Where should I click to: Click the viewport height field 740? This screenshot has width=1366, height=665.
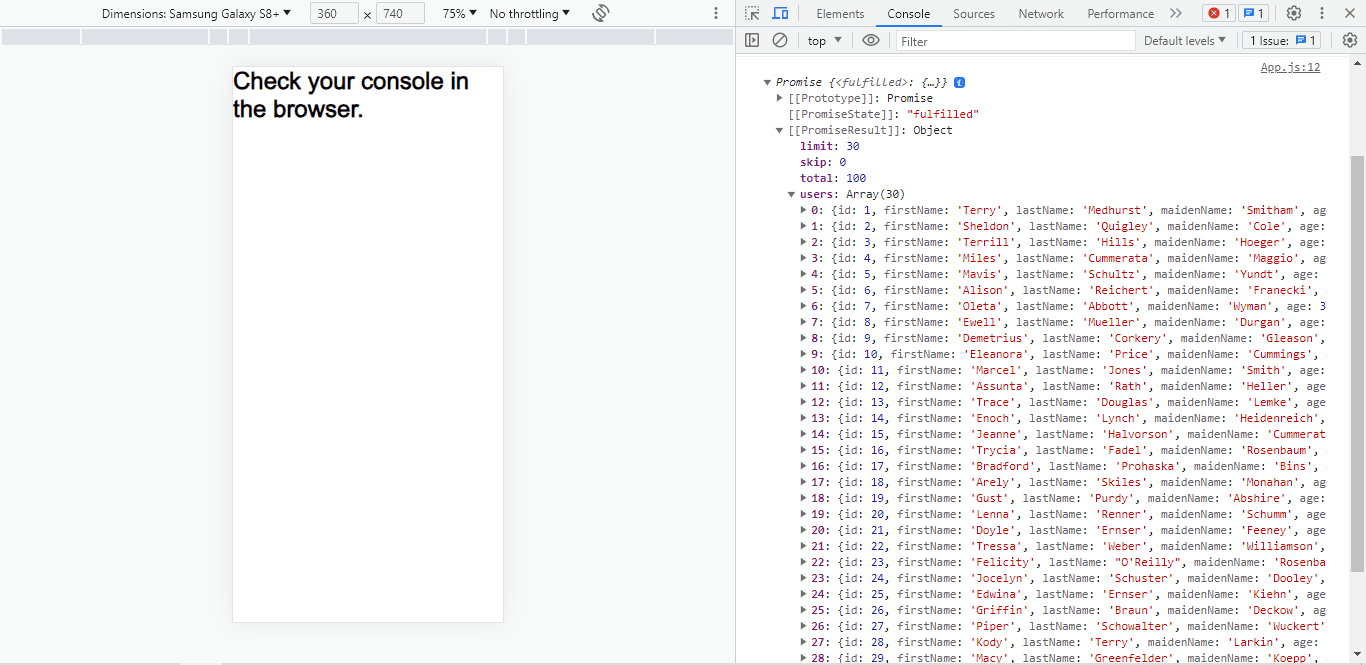[400, 14]
